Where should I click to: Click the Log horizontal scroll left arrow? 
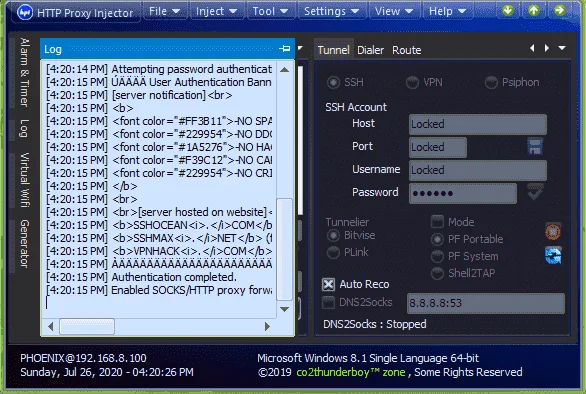[x=51, y=327]
